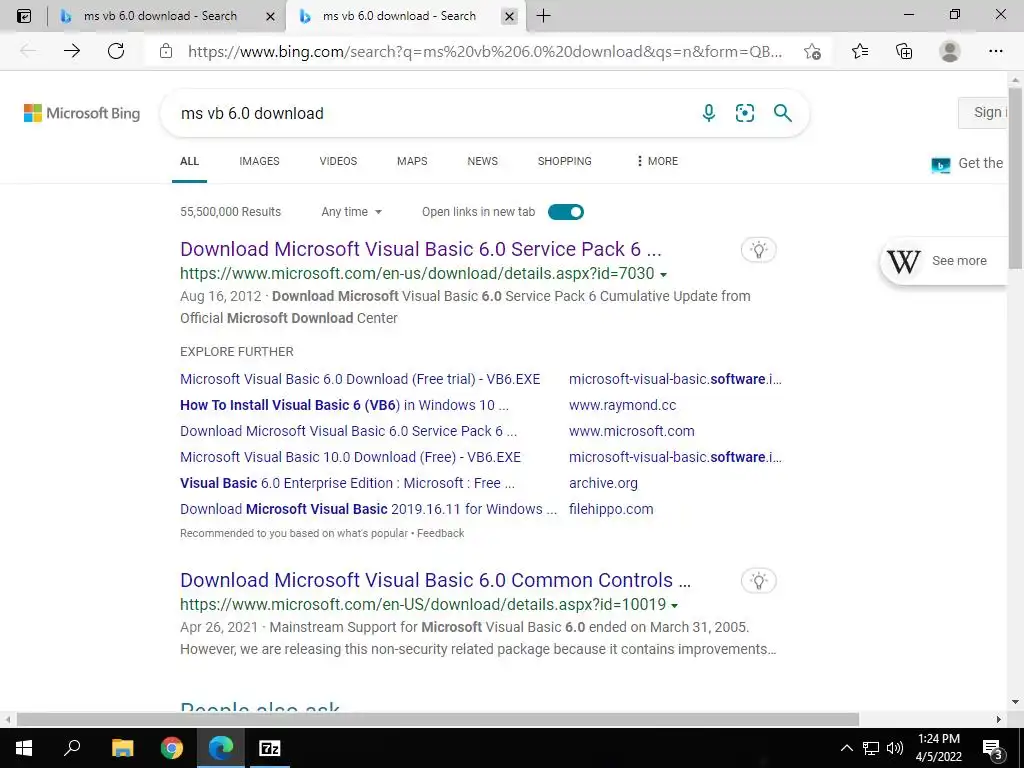Open the network icon in tray
This screenshot has width=1024, height=768.
(870, 748)
